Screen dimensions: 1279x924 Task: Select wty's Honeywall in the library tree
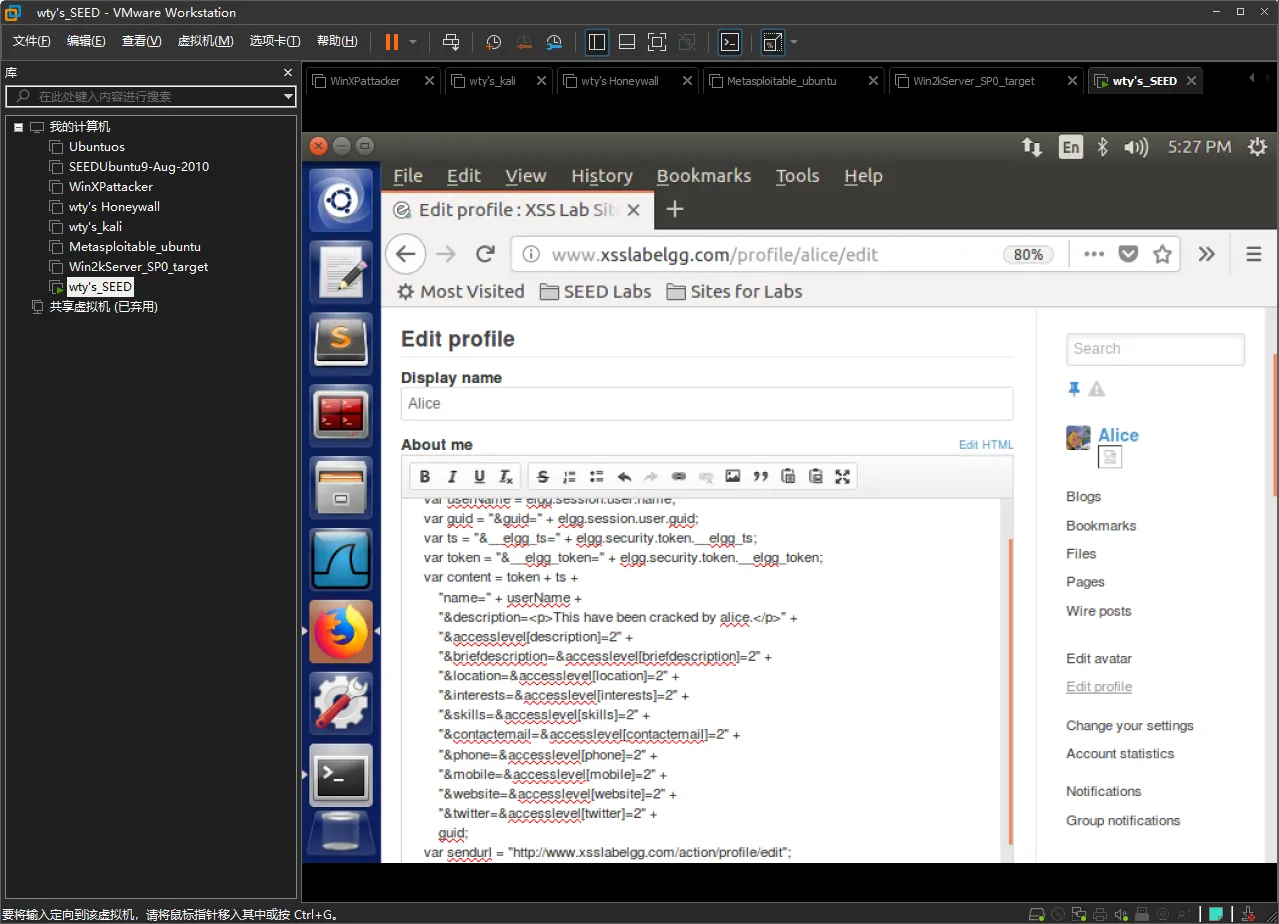coord(114,207)
